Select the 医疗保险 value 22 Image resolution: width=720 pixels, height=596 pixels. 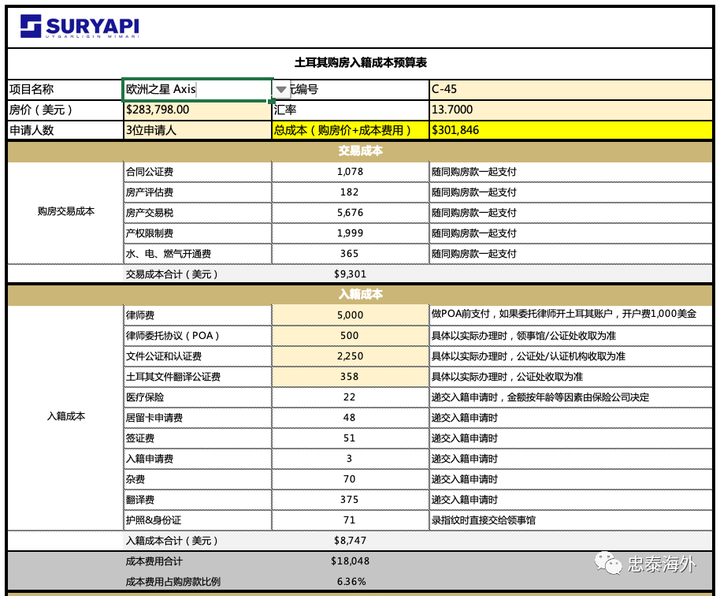pos(350,397)
